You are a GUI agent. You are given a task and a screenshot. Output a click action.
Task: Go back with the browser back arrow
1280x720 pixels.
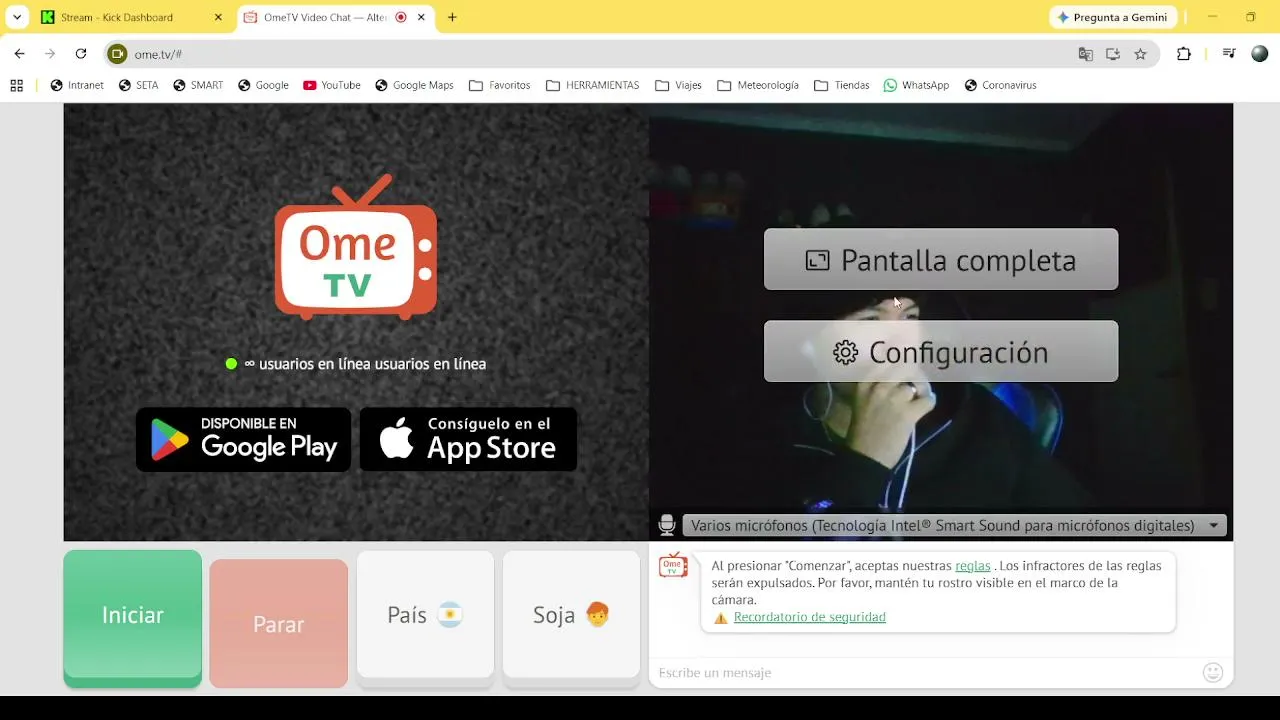19,54
